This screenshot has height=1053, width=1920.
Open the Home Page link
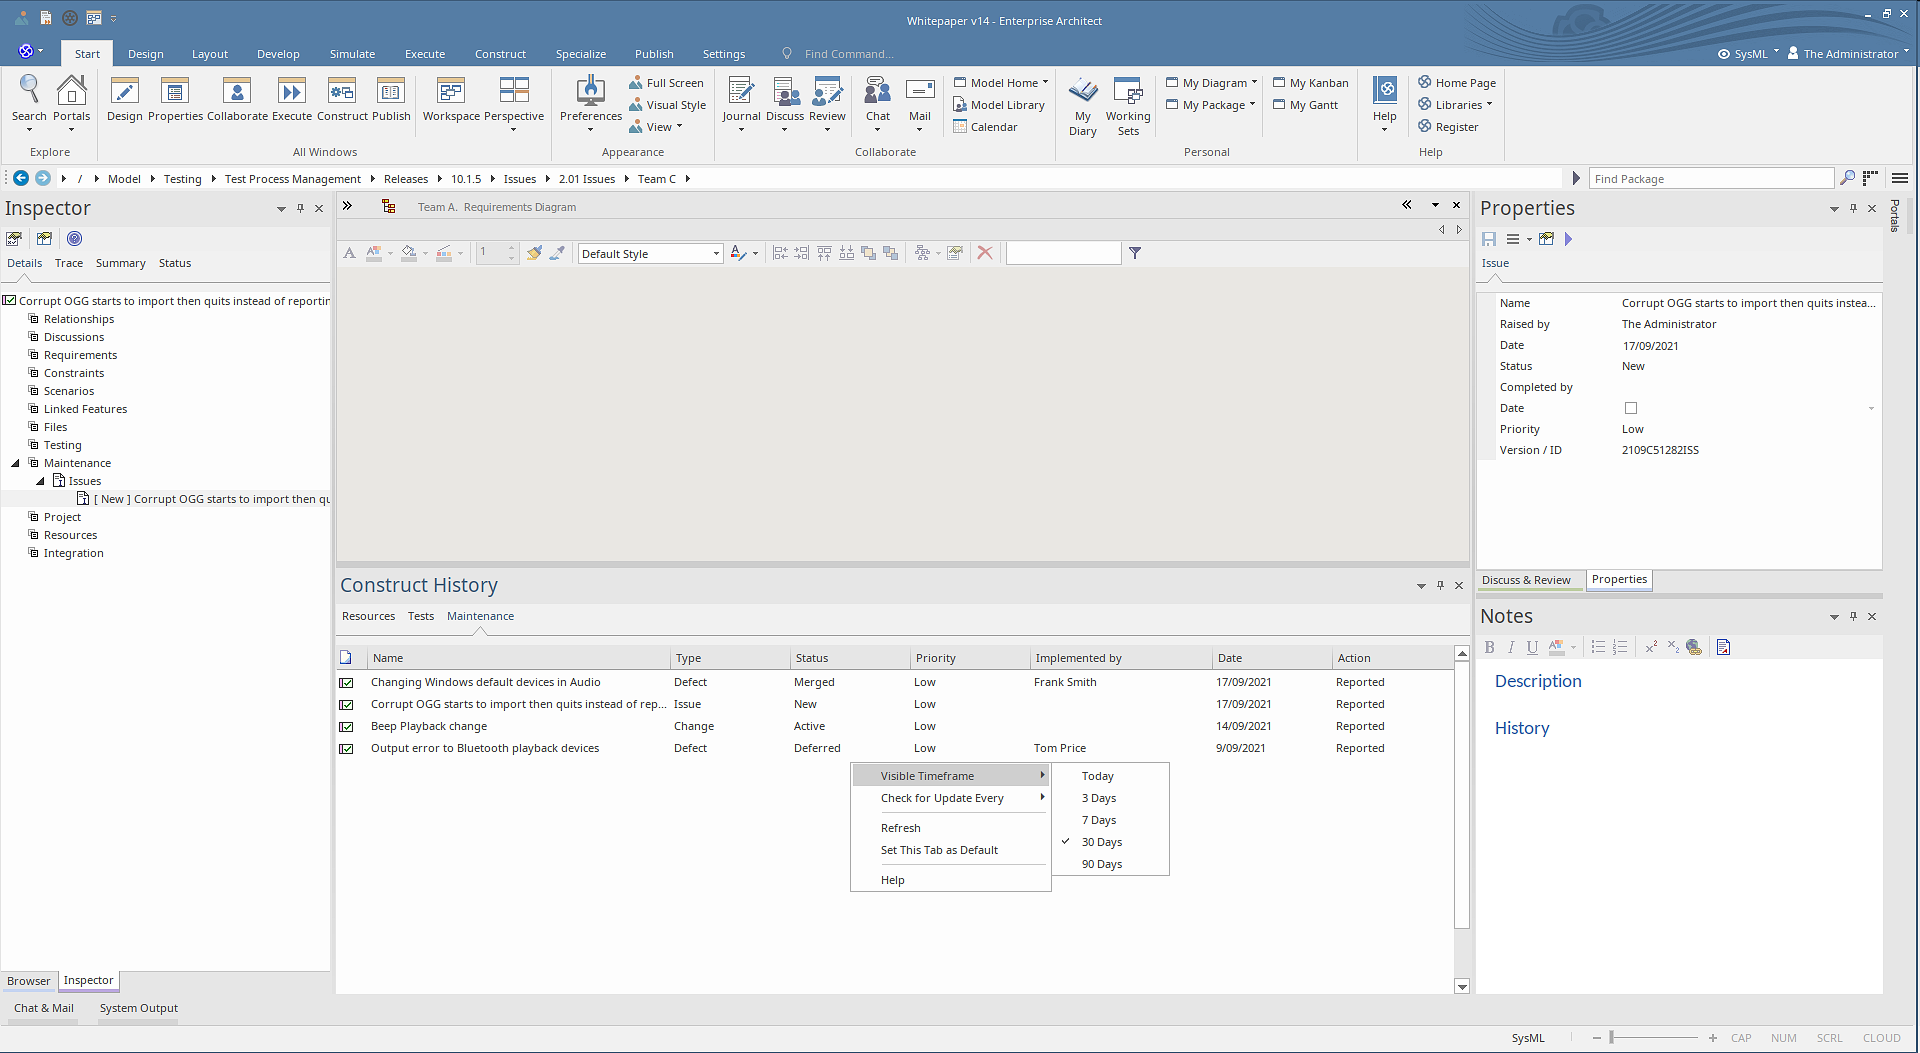[1465, 83]
